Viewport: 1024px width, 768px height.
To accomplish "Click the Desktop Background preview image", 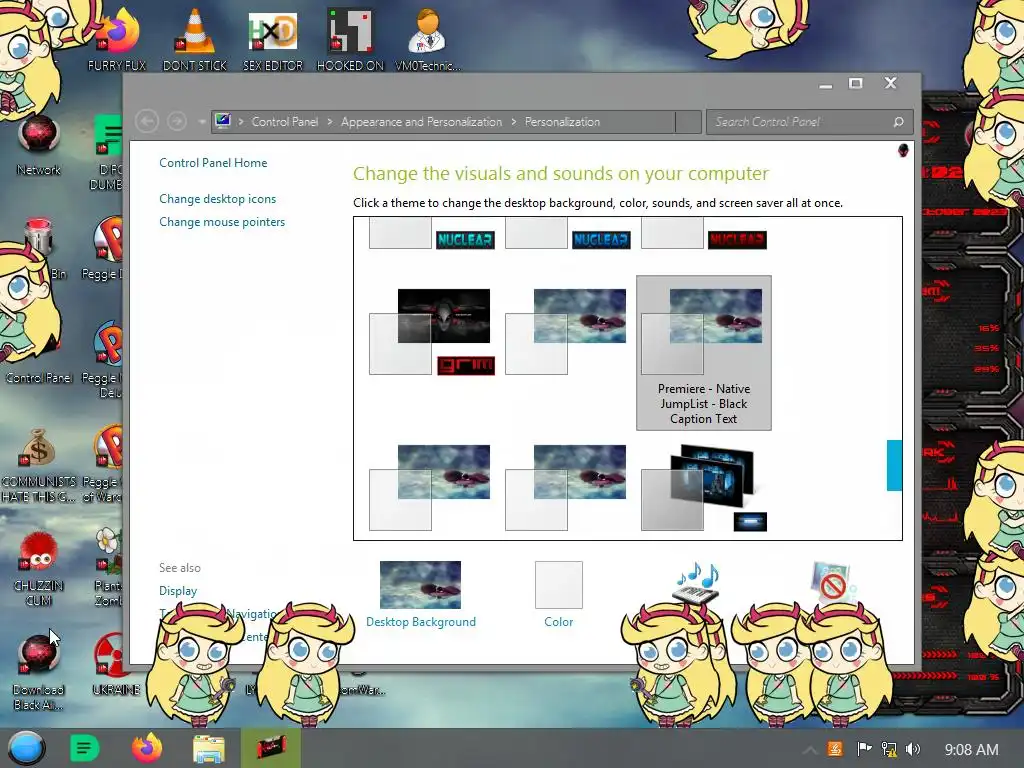I will click(x=420, y=584).
